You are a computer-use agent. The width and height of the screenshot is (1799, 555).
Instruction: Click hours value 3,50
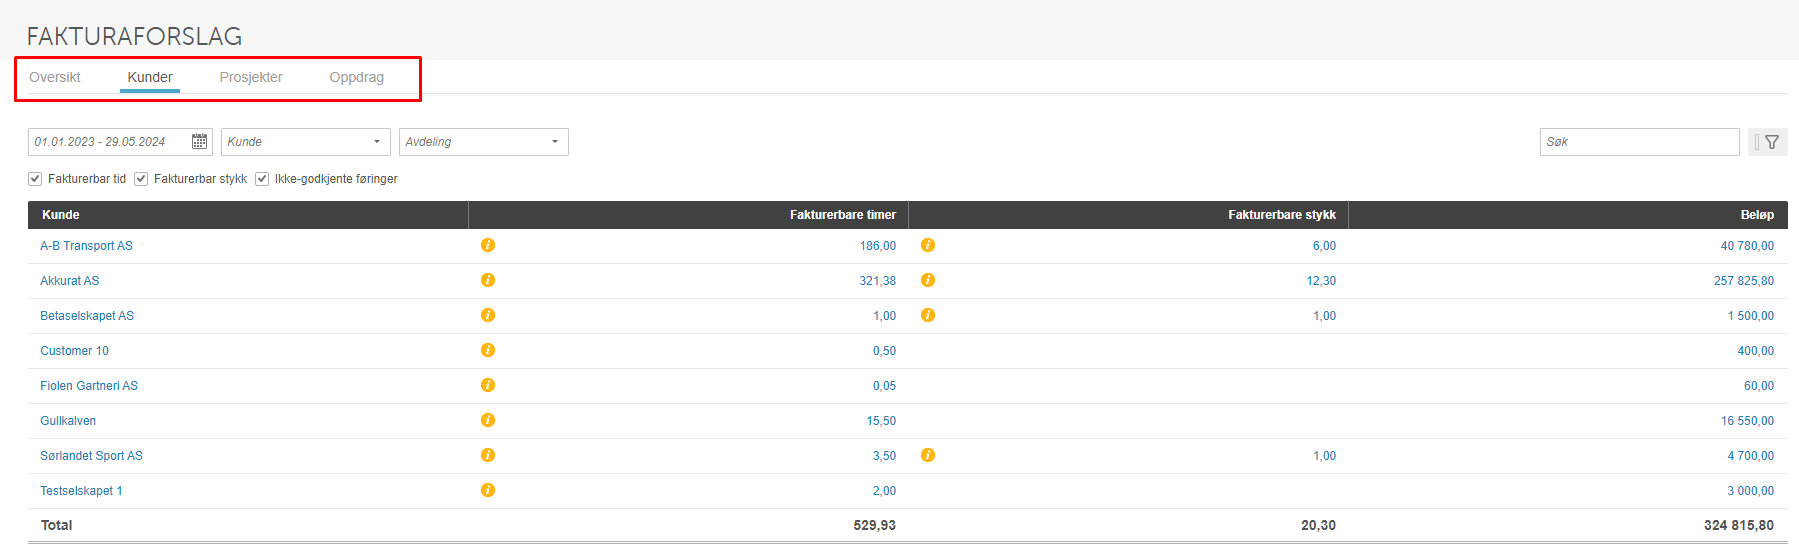[884, 456]
